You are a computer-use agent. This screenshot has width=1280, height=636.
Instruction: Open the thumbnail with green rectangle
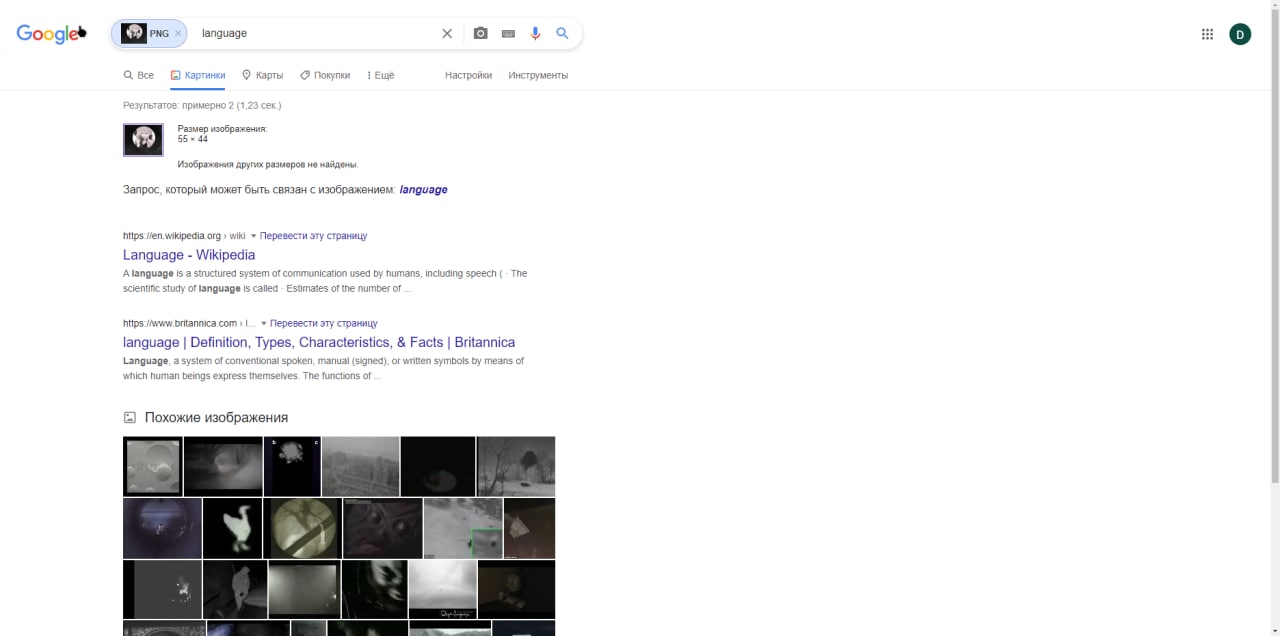pyautogui.click(x=463, y=528)
